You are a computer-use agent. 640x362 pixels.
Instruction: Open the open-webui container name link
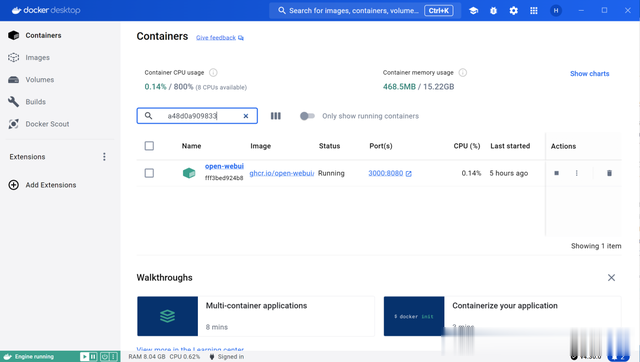click(x=224, y=166)
